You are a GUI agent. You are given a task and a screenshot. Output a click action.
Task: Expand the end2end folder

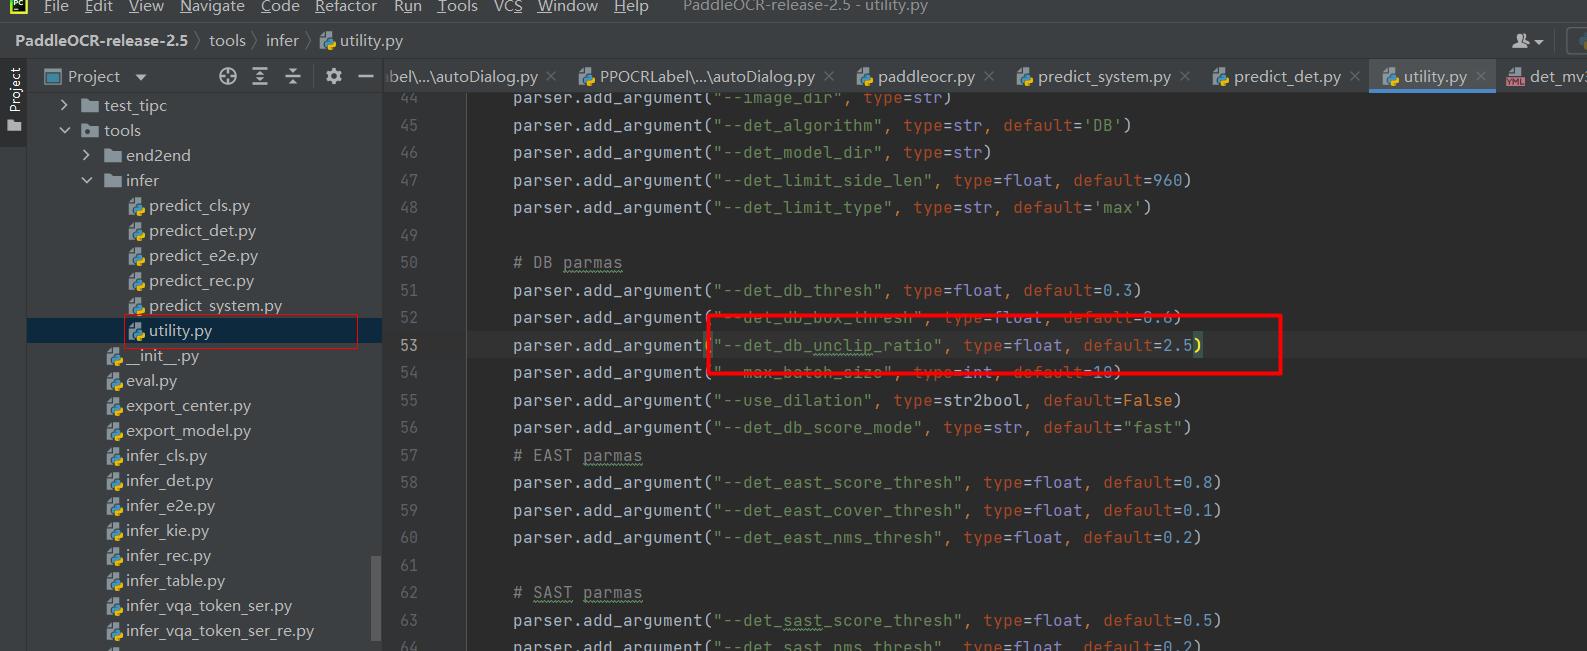click(86, 155)
